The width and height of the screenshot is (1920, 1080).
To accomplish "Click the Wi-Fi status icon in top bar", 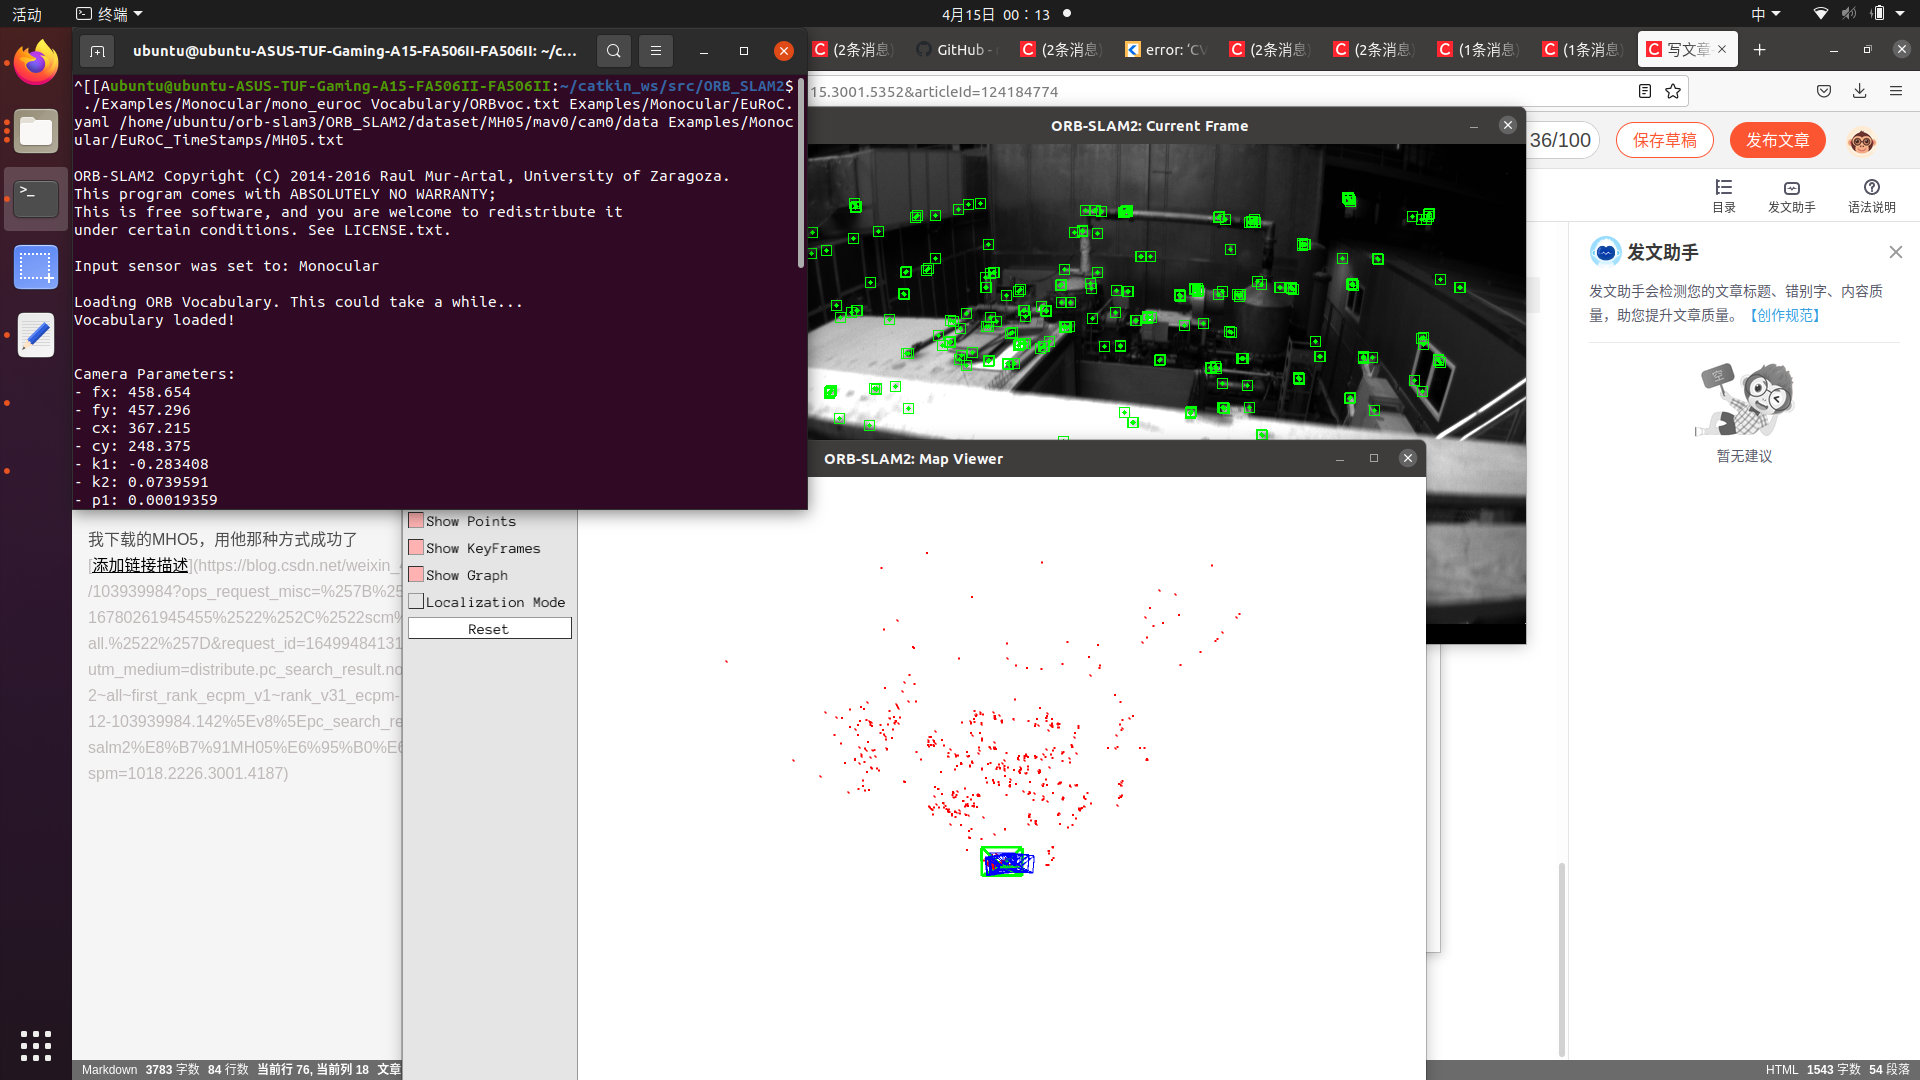I will click(1821, 14).
